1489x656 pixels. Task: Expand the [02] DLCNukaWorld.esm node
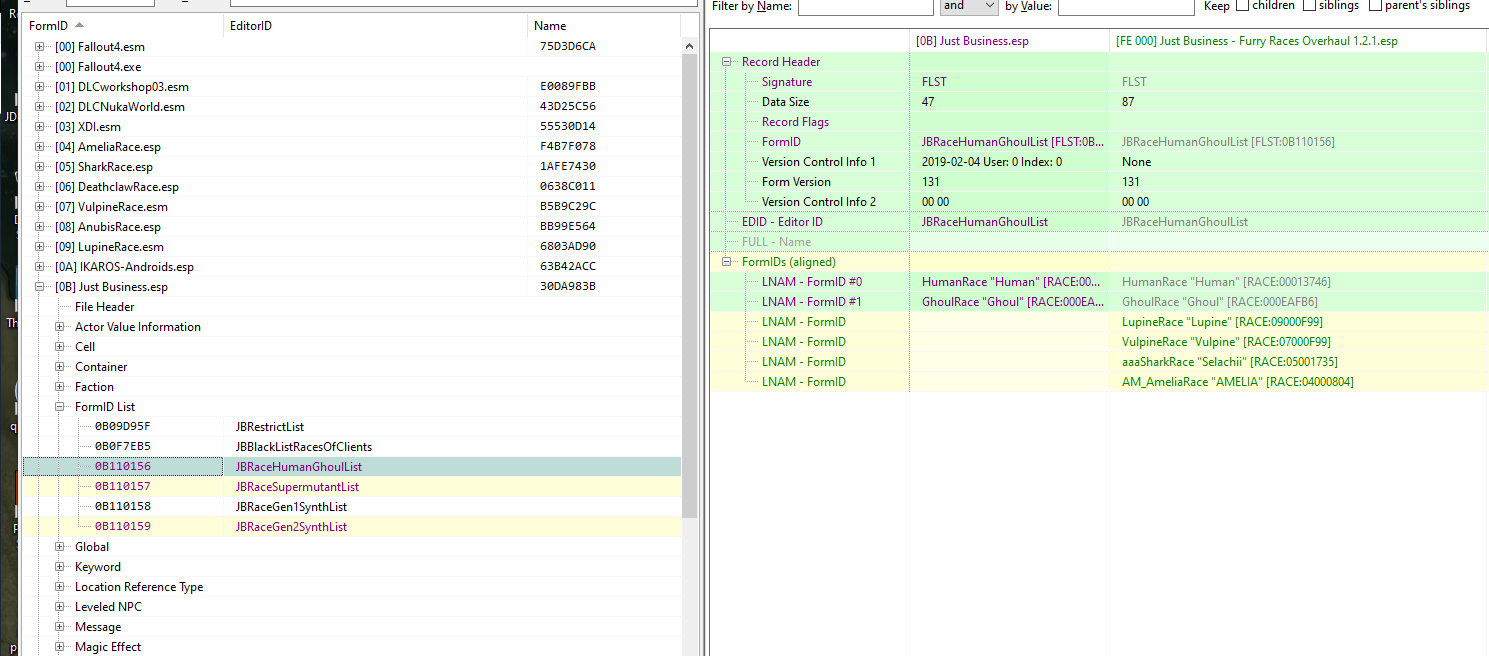40,107
